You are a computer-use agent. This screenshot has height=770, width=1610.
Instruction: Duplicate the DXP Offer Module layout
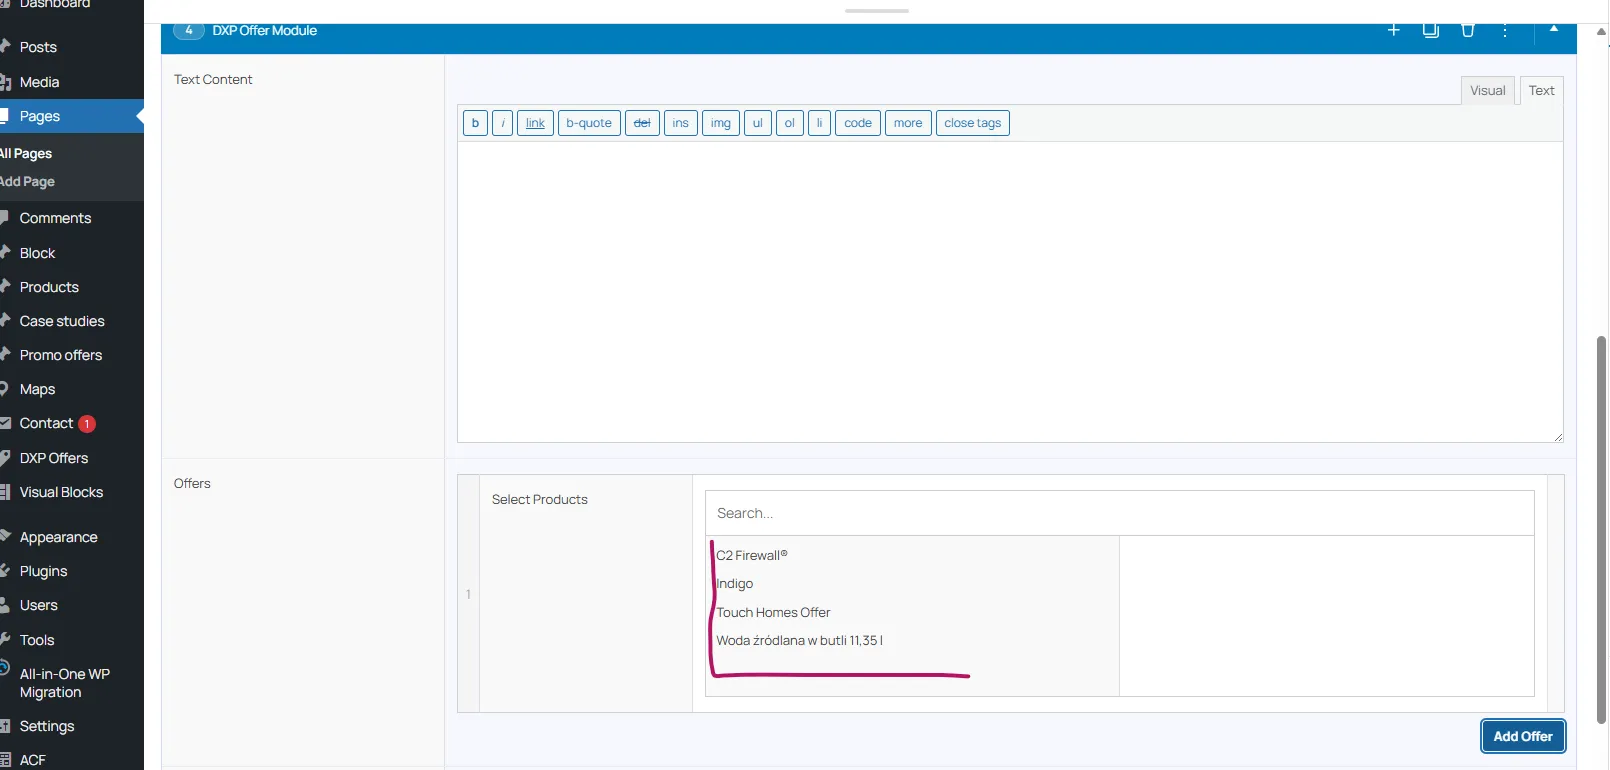(x=1430, y=30)
